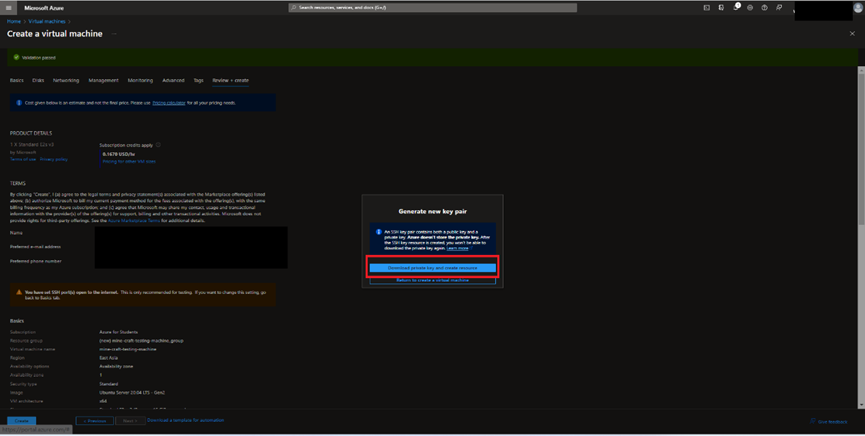Viewport: 865px width, 436px height.
Task: Open the Azure portal hamburger menu
Action: [x=8, y=8]
